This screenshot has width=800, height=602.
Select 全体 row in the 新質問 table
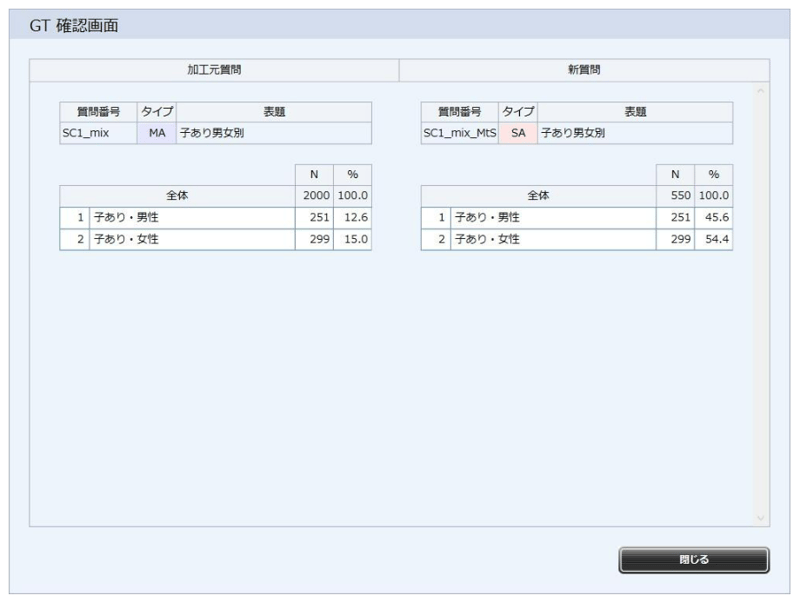[538, 196]
